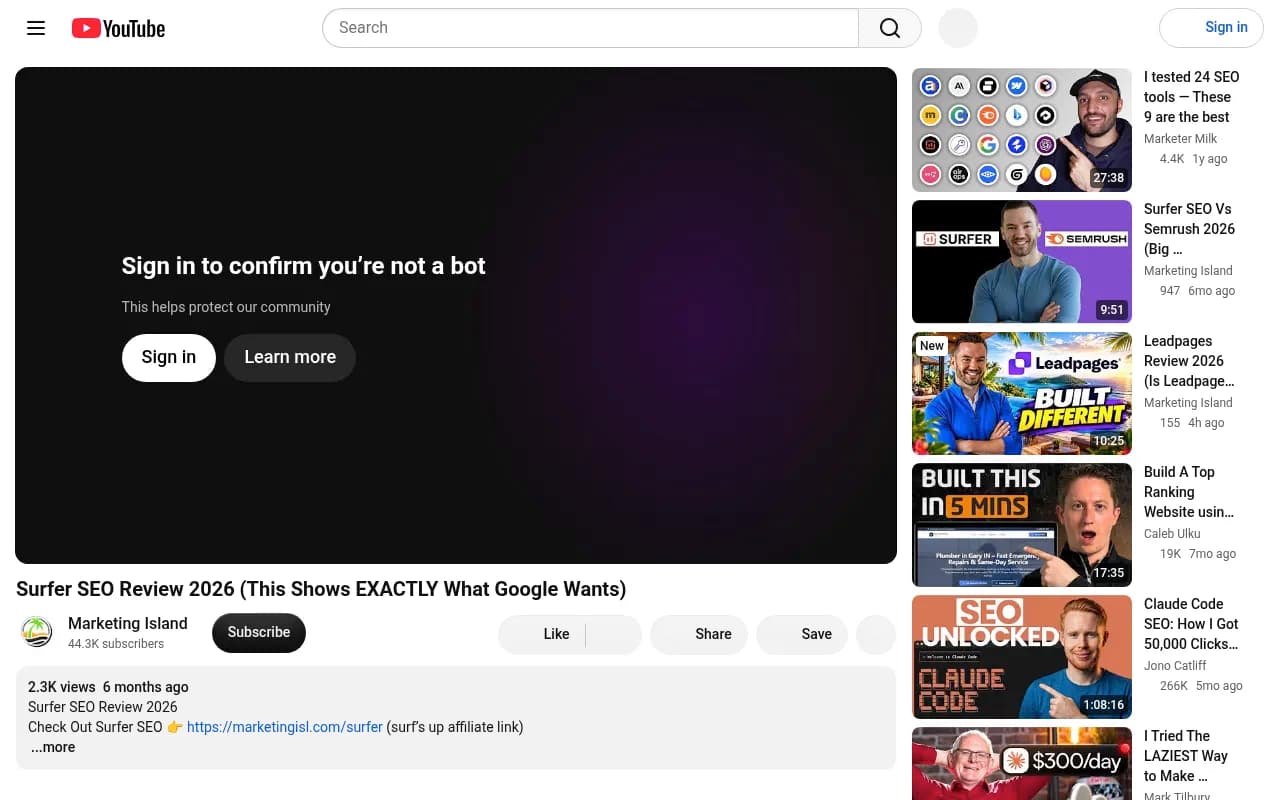This screenshot has height=800, width=1280.
Task: Like the Surfer SEO Review video
Action: (542, 634)
